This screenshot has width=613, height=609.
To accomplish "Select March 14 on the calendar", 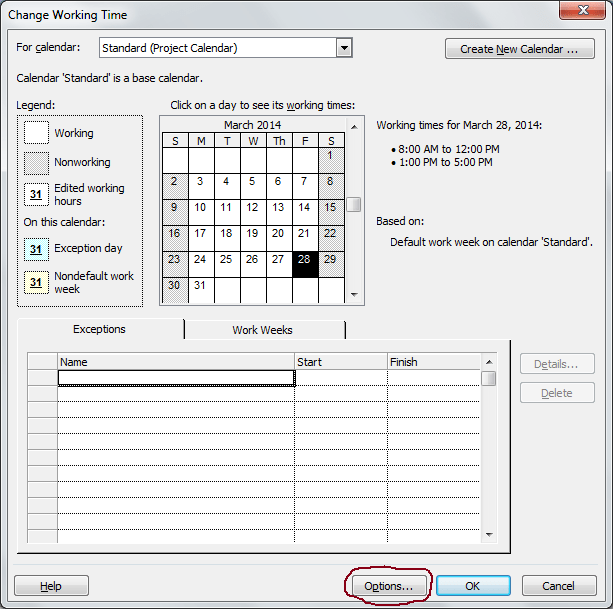I will (305, 213).
